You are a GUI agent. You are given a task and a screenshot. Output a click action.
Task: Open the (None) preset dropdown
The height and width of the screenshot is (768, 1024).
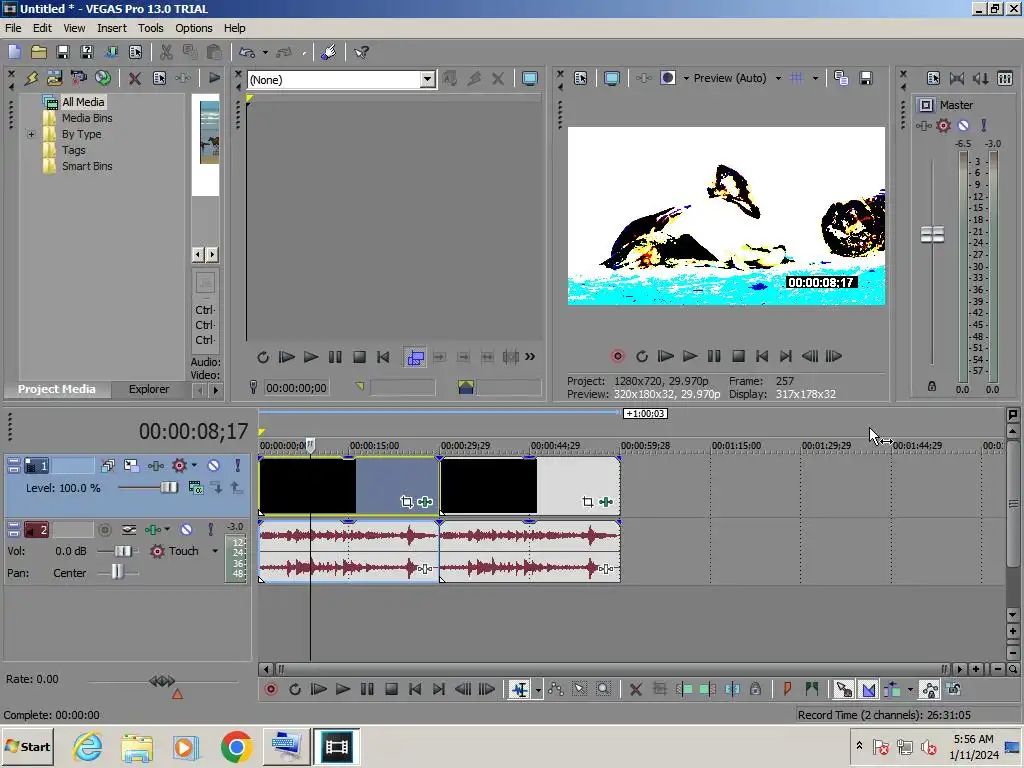pyautogui.click(x=427, y=80)
